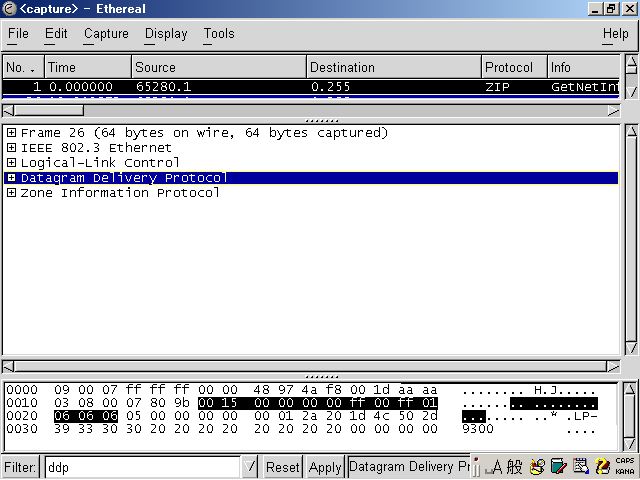Select the Logical-Link Control row text
The image size is (640, 480).
pos(100,162)
